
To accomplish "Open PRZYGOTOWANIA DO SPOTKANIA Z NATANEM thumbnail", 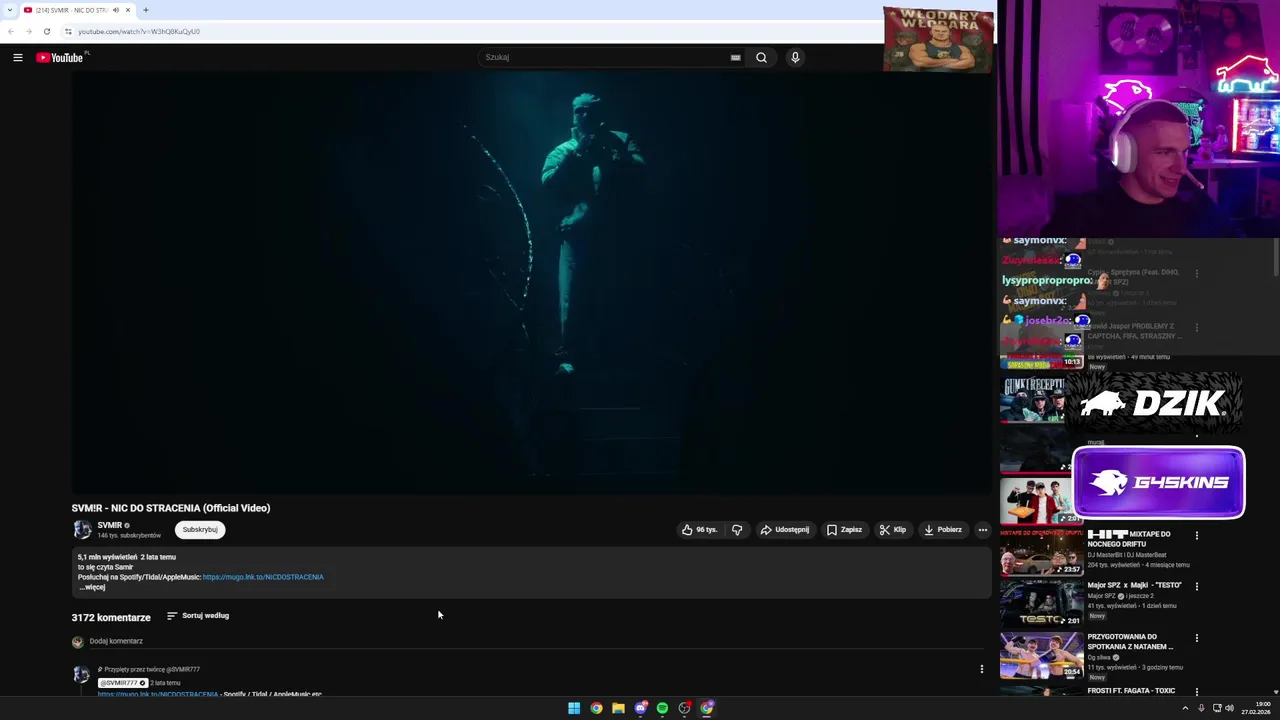I will coord(1041,655).
